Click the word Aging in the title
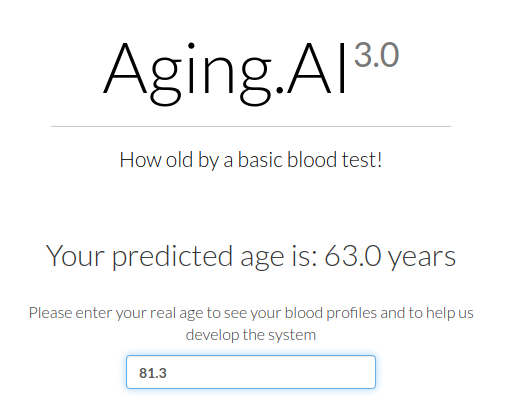 [187, 73]
